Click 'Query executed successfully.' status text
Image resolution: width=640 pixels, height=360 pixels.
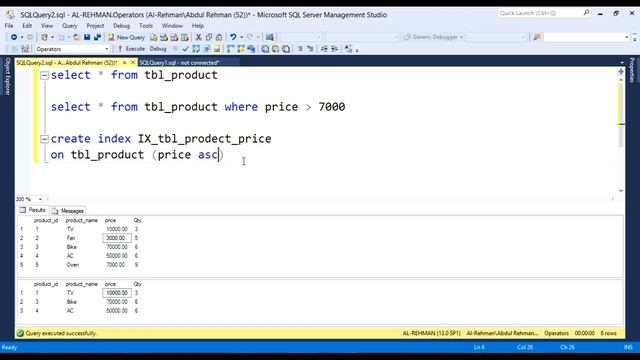(62, 333)
